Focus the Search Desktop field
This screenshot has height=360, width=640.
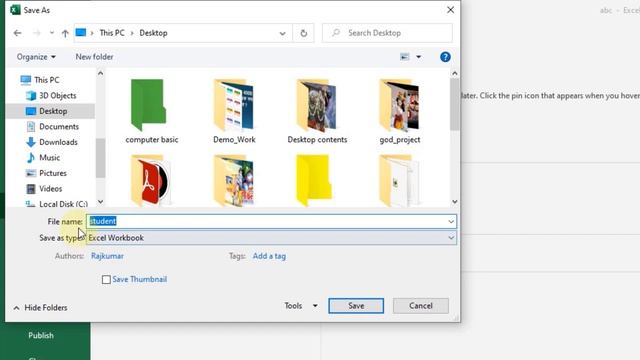[387, 33]
